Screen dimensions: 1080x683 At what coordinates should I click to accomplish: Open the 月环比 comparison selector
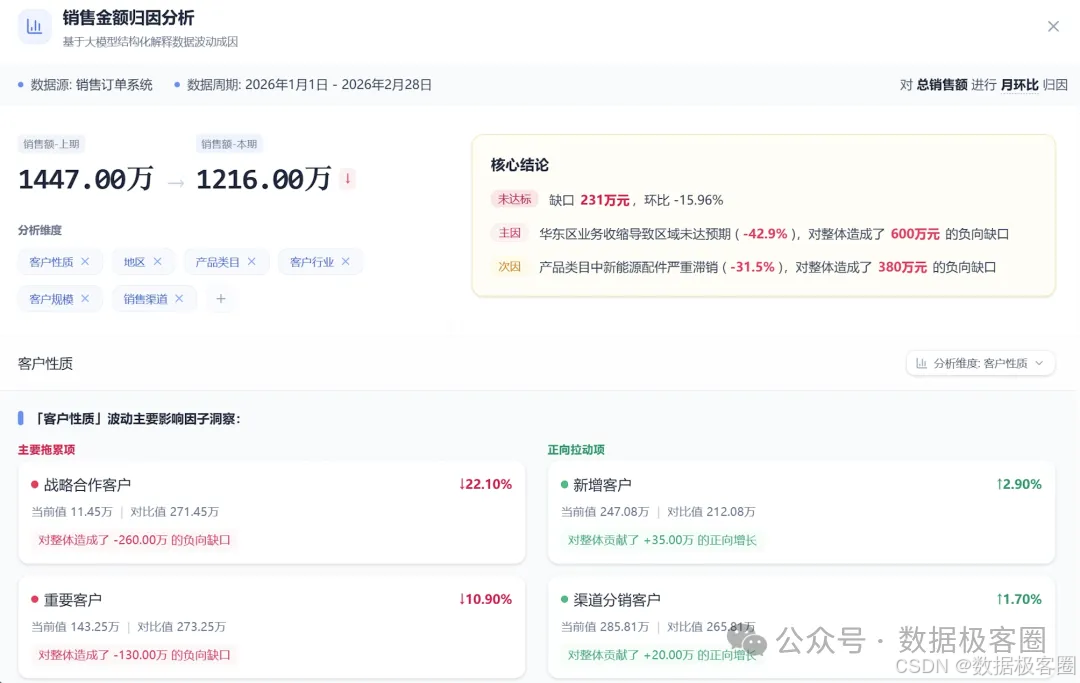[x=1019, y=85]
